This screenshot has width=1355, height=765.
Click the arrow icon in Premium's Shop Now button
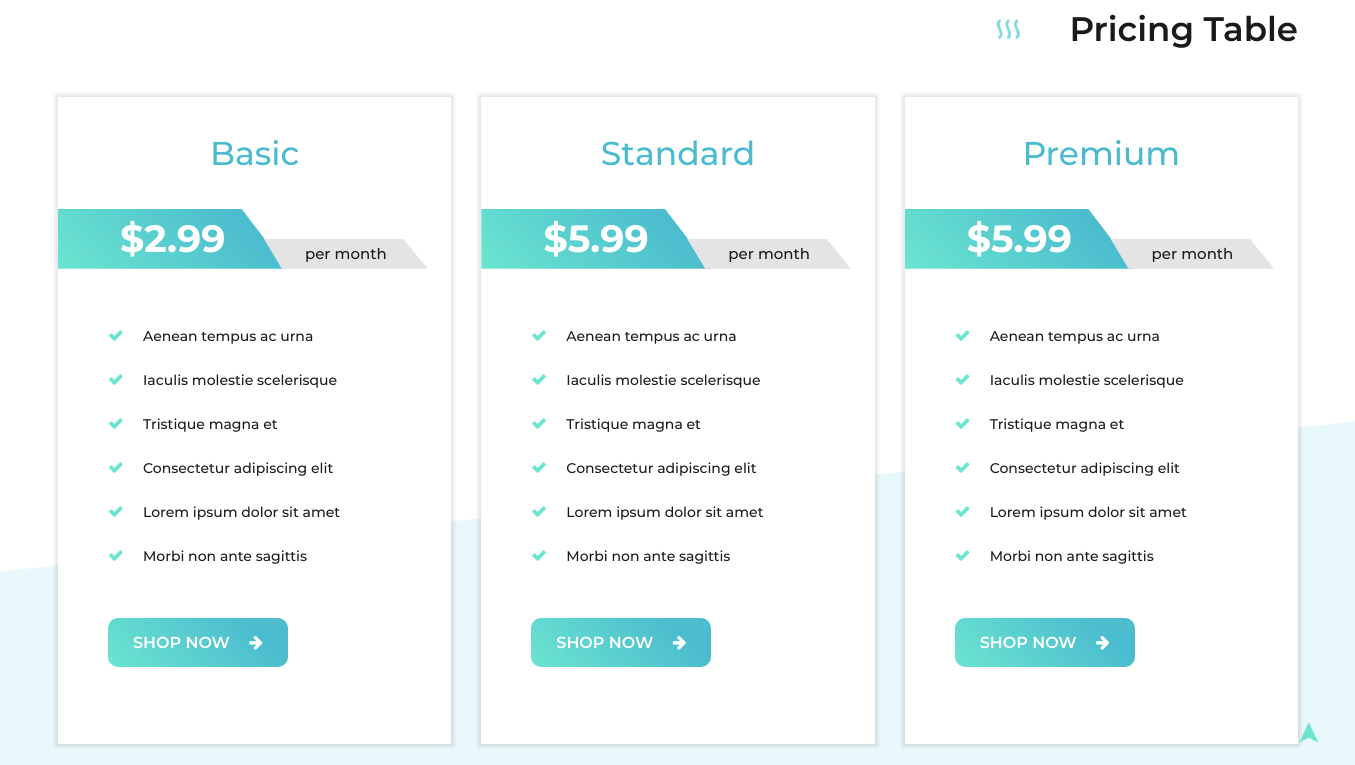coord(1102,643)
